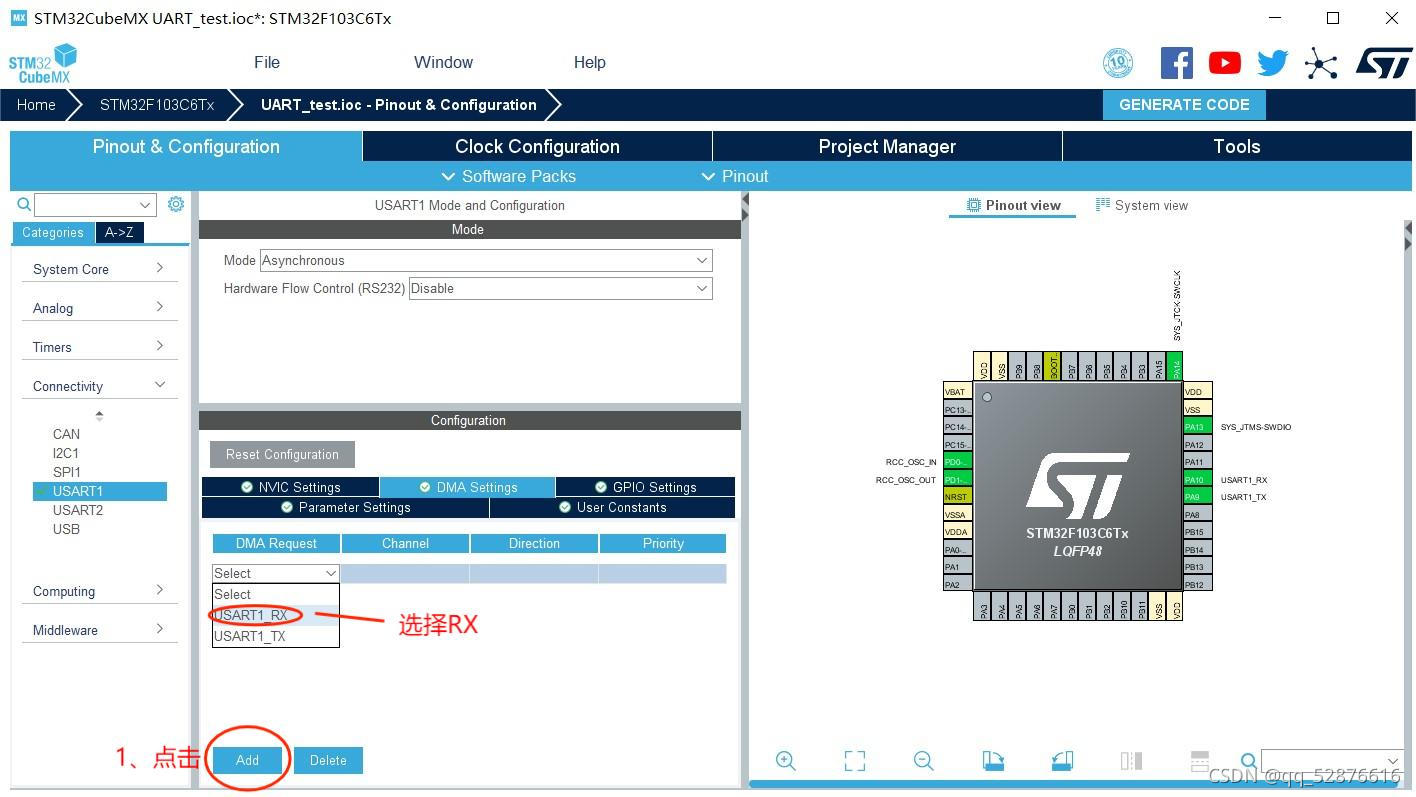Viewport: 1416px width, 797px height.
Task: Go to Home in the breadcrumb
Action: (x=36, y=105)
